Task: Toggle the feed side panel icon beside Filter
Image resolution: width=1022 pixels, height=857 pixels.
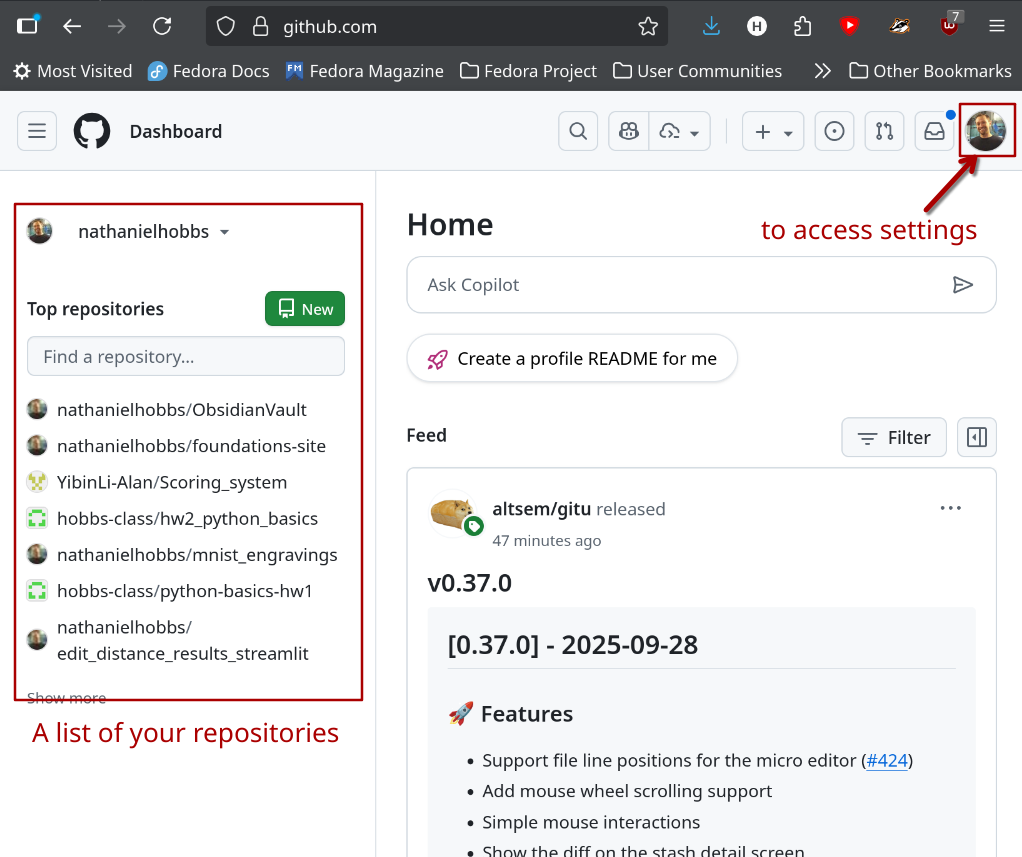Action: pyautogui.click(x=976, y=437)
